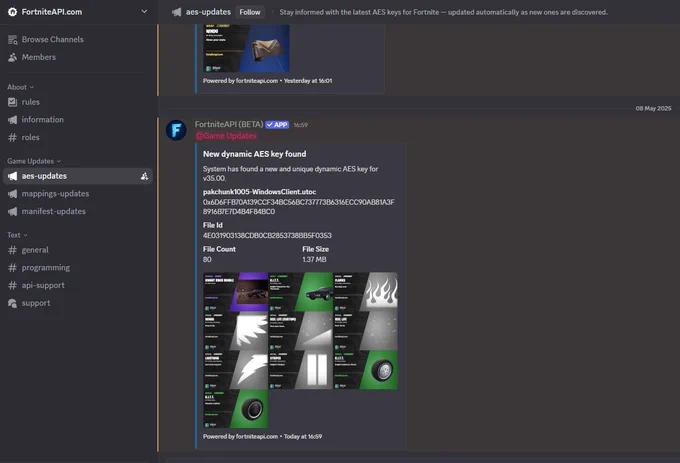This screenshot has width=680, height=463.
Task: Click the megaphone icon in channel header
Action: tap(177, 12)
